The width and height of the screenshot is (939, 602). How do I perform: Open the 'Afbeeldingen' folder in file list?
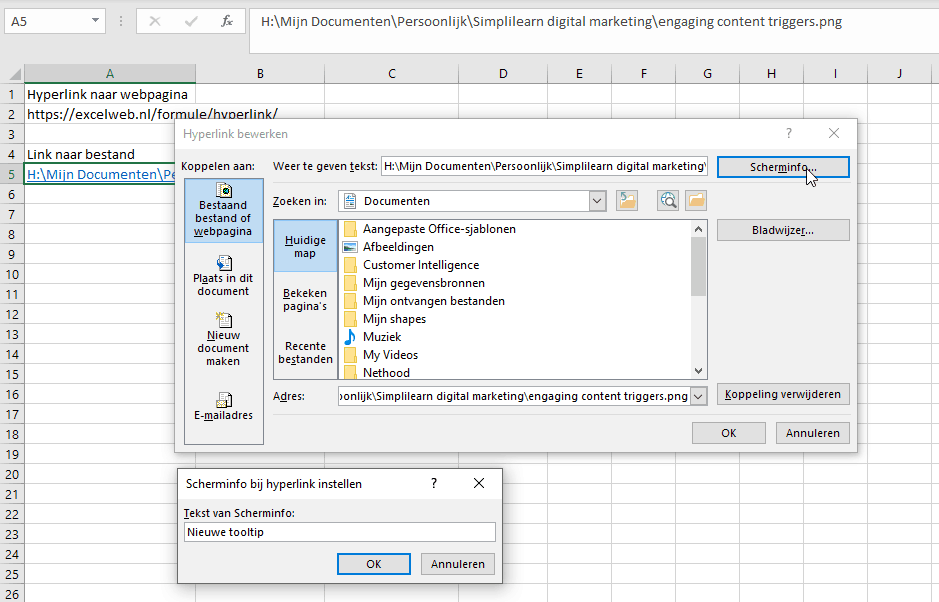(x=398, y=247)
